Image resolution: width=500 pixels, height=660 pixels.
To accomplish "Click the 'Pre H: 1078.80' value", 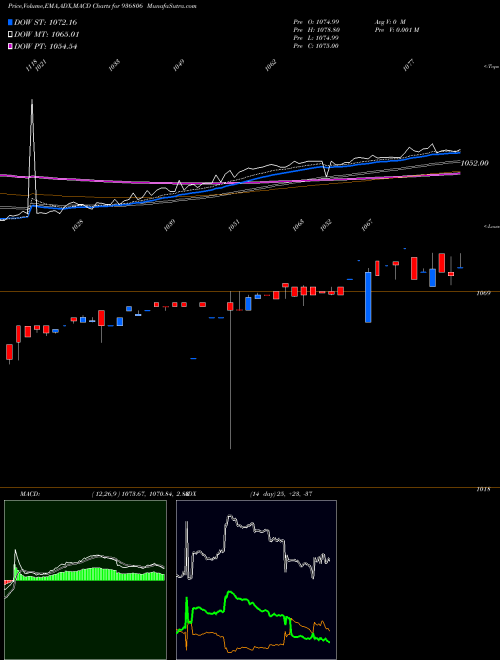I will pos(316,30).
